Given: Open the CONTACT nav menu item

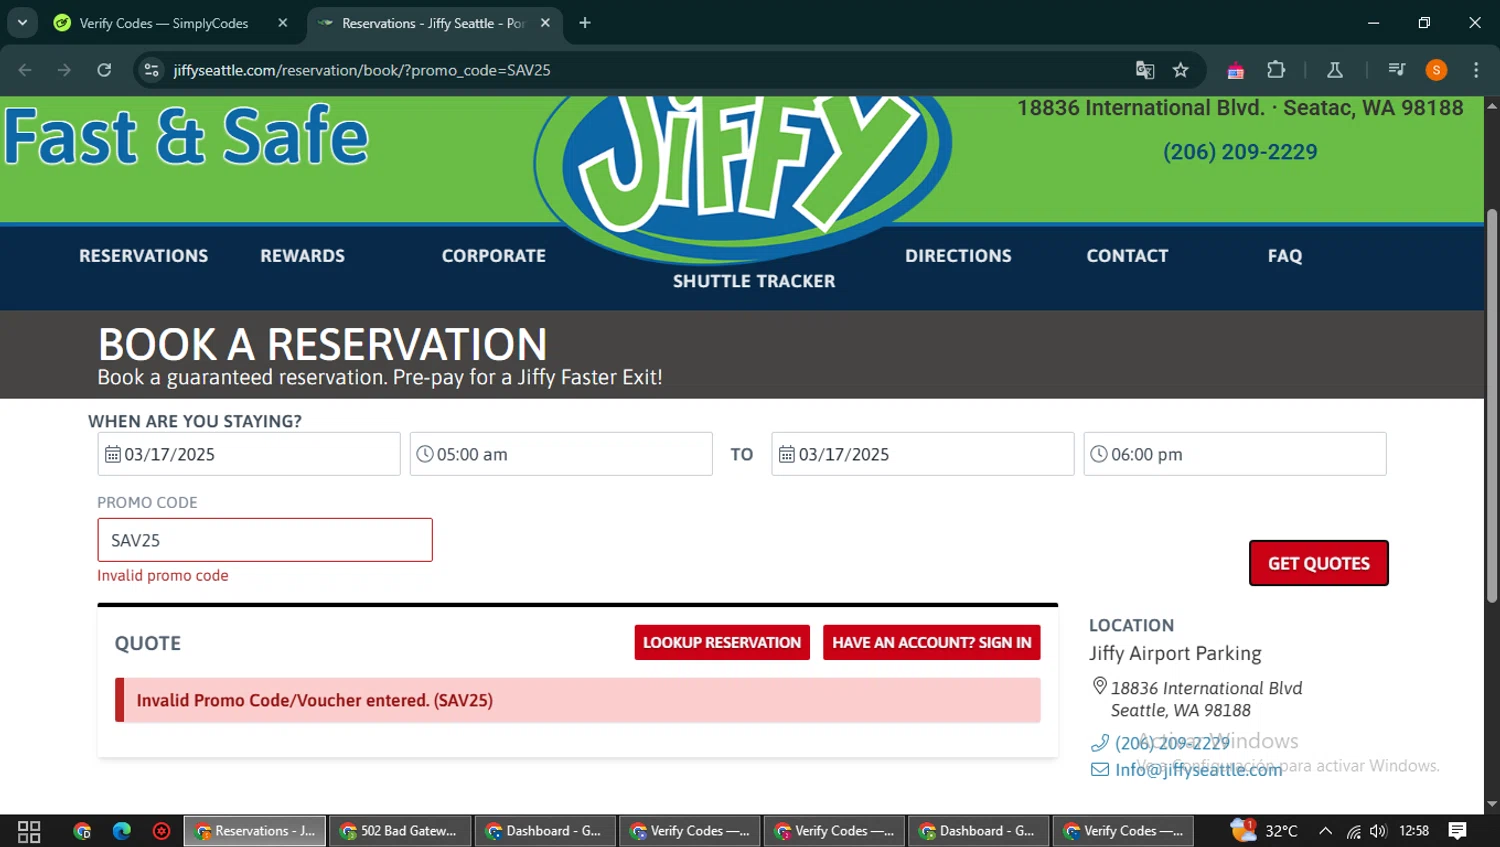Looking at the screenshot, I should [x=1127, y=256].
